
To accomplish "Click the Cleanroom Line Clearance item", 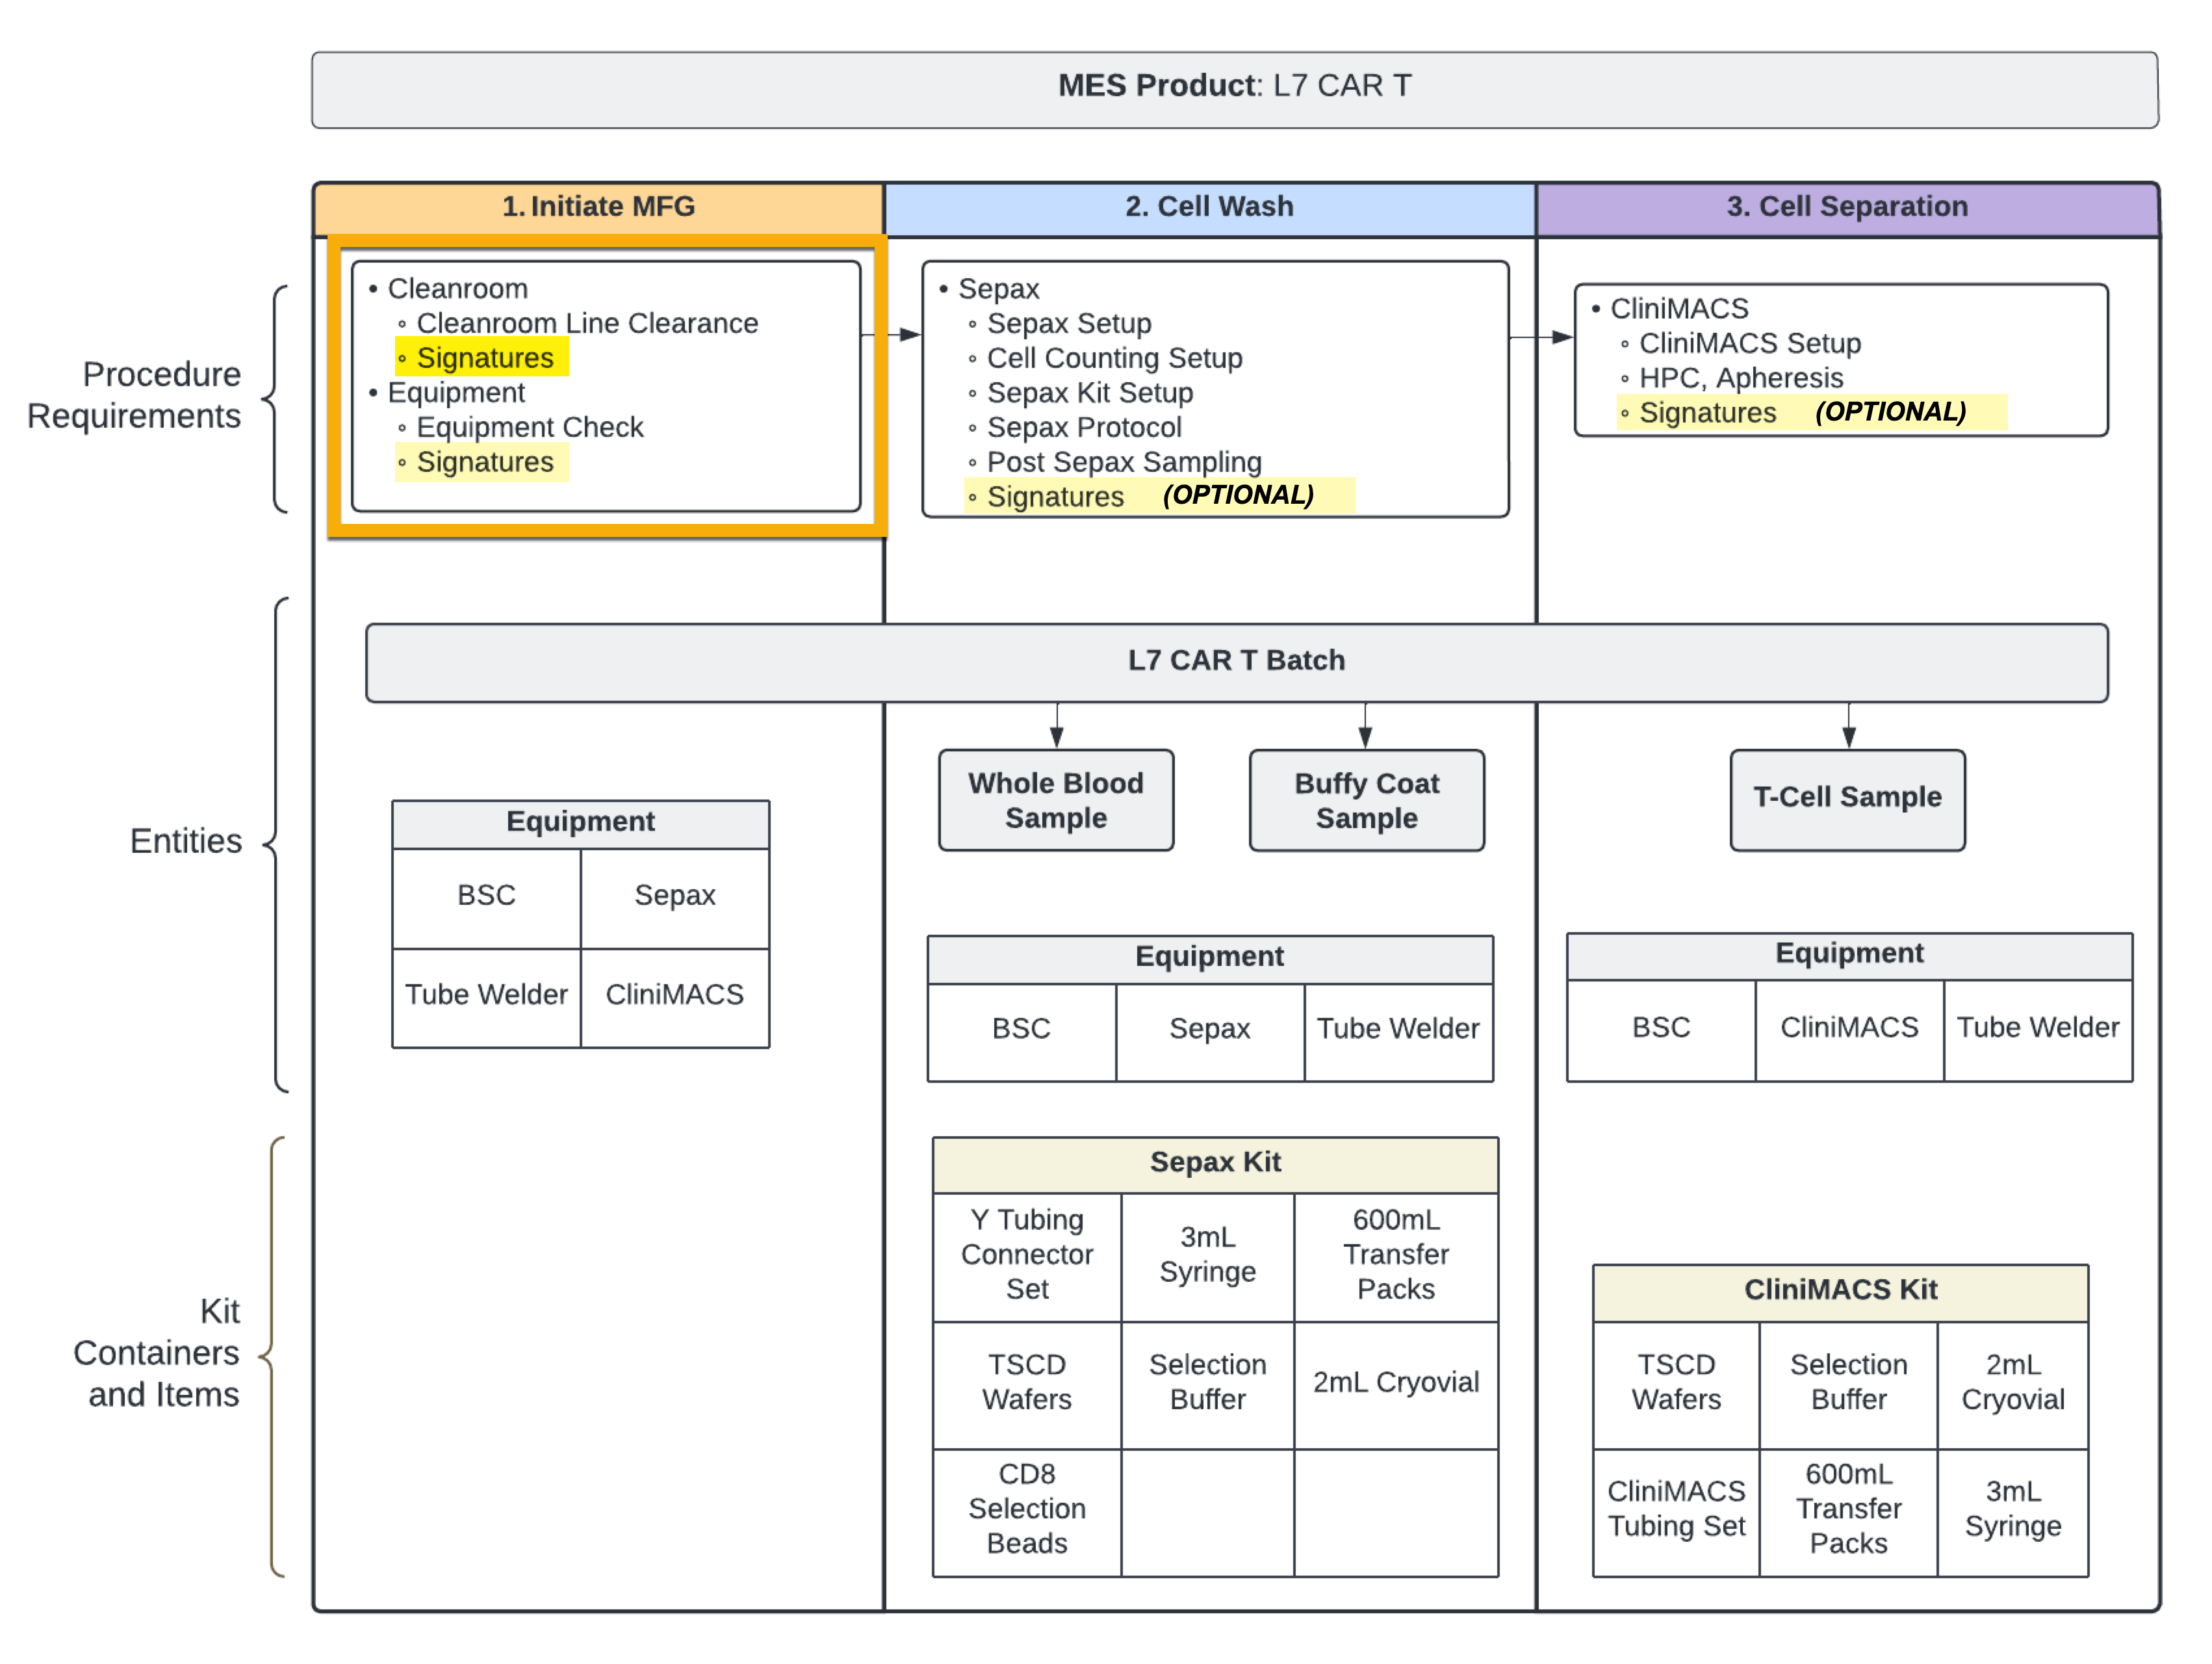I will click(x=587, y=323).
